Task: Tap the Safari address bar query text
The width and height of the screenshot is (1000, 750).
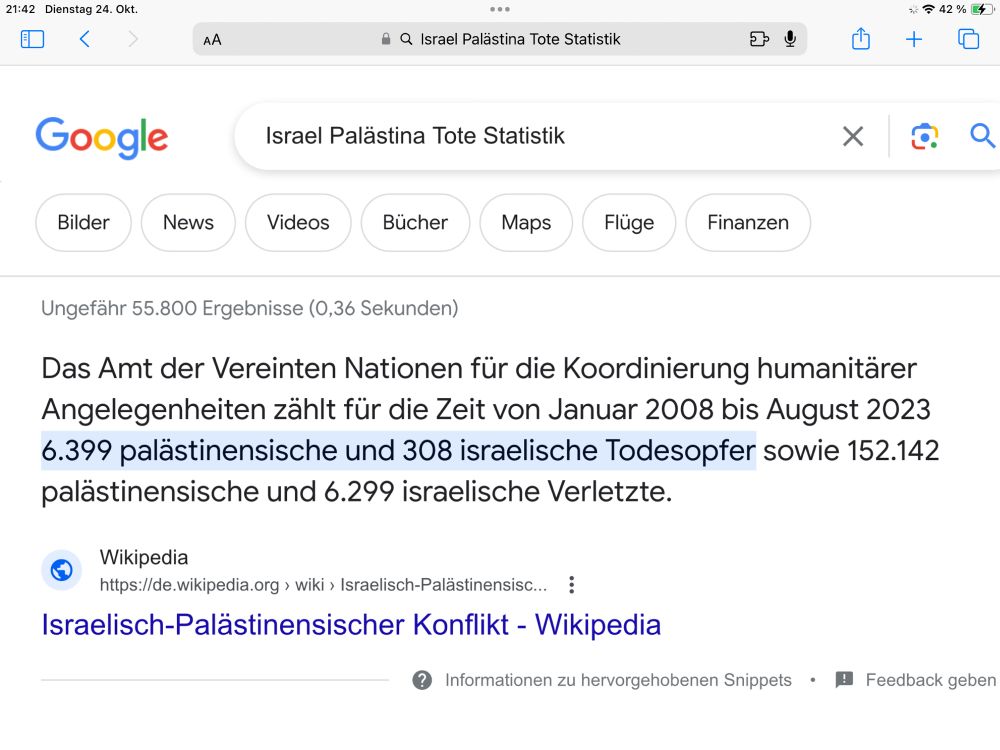Action: [520, 40]
